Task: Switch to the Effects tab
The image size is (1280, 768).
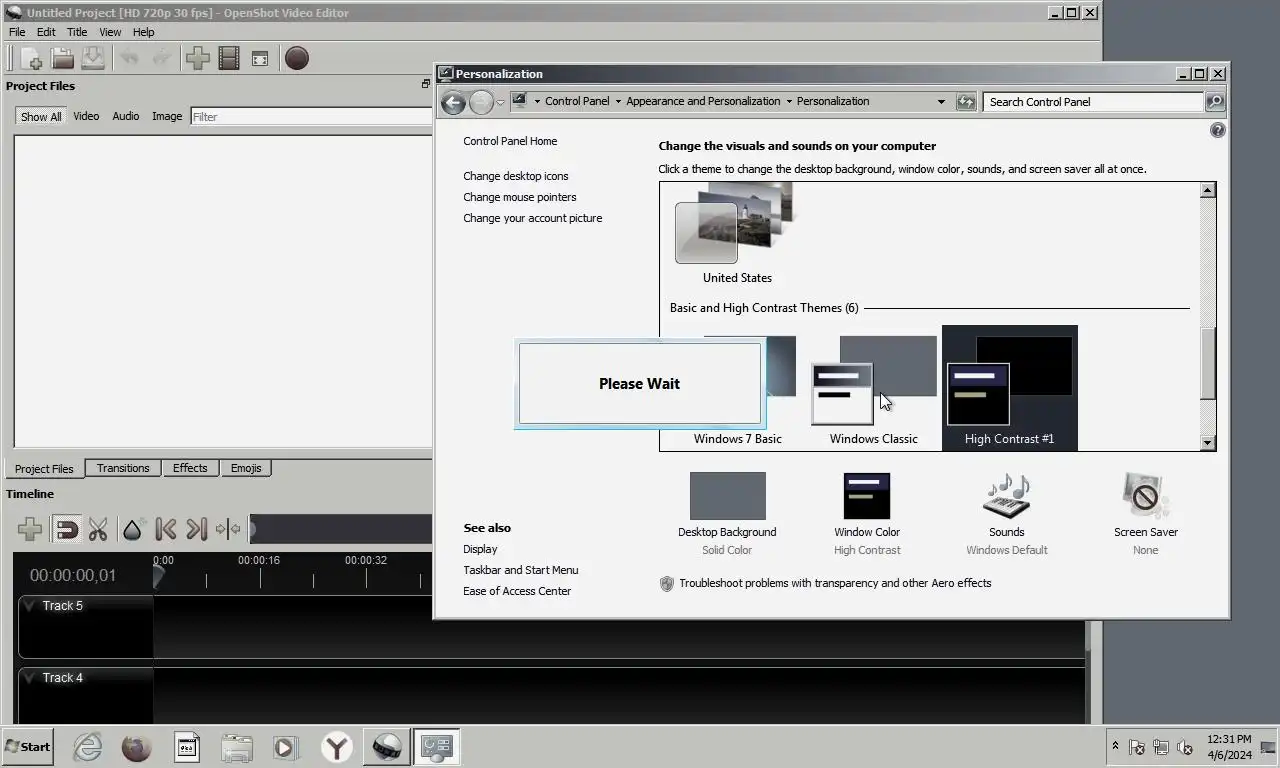Action: coord(190,468)
